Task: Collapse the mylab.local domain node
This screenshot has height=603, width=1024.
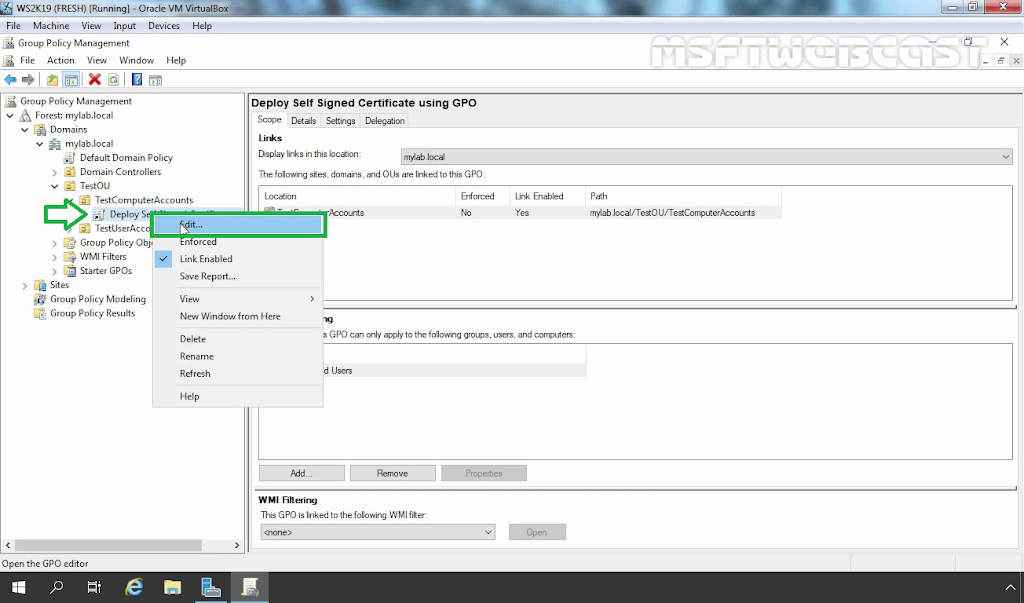Action: click(40, 144)
